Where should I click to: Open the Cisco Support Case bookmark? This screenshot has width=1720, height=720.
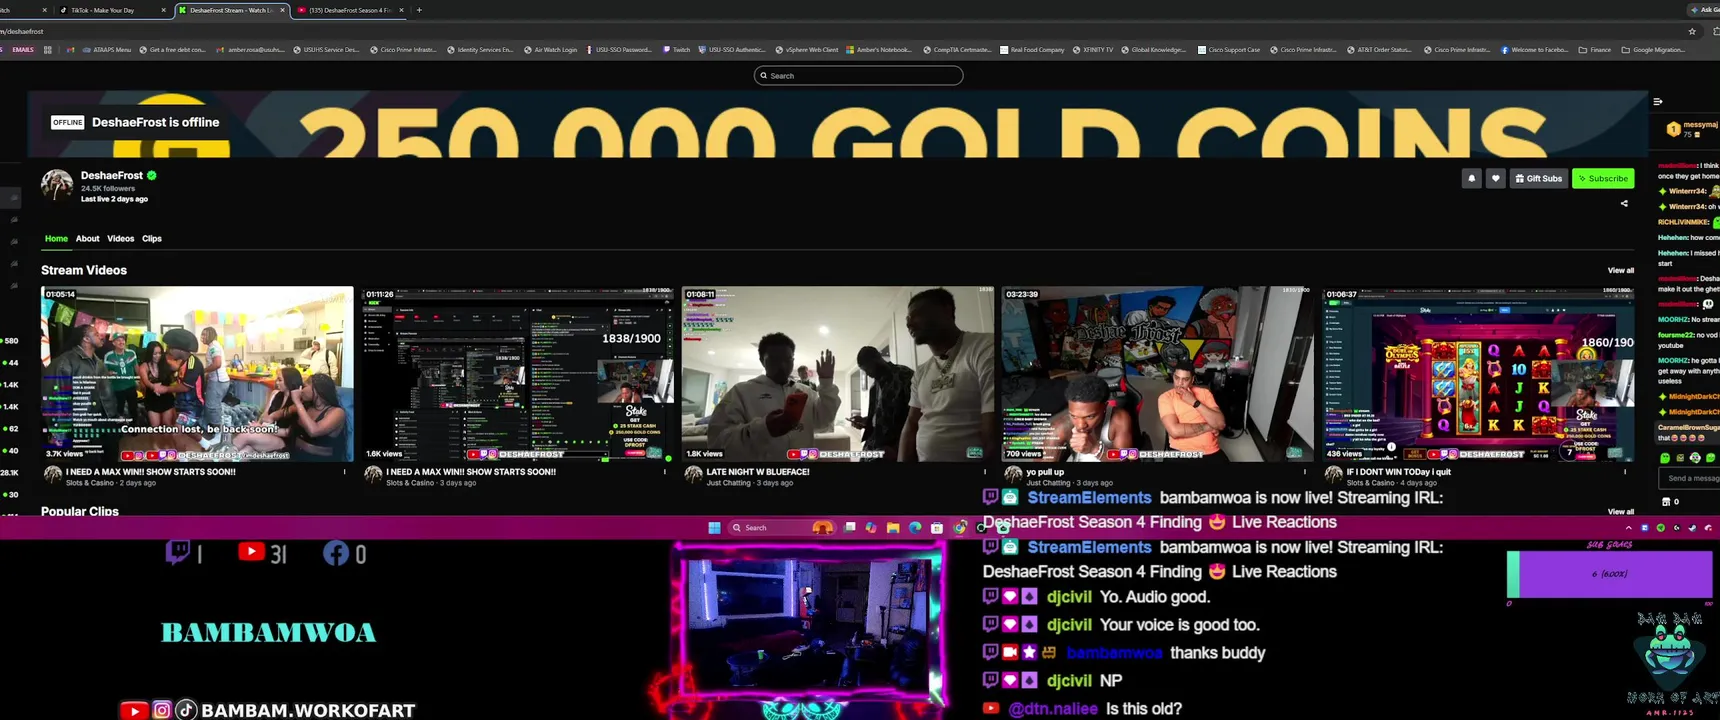1228,49
